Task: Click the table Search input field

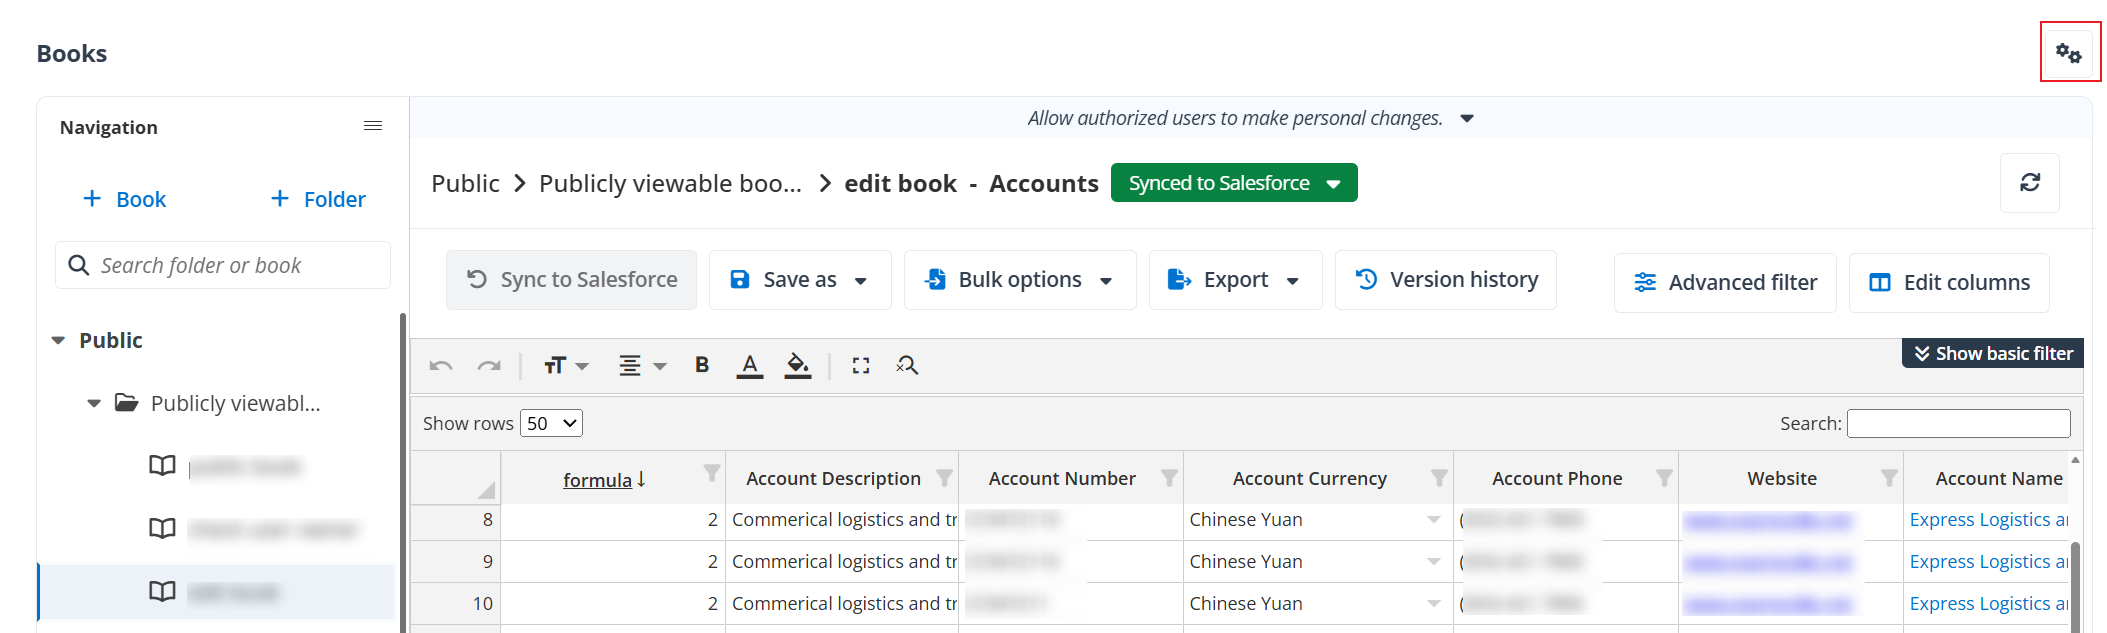Action: pyautogui.click(x=1957, y=423)
